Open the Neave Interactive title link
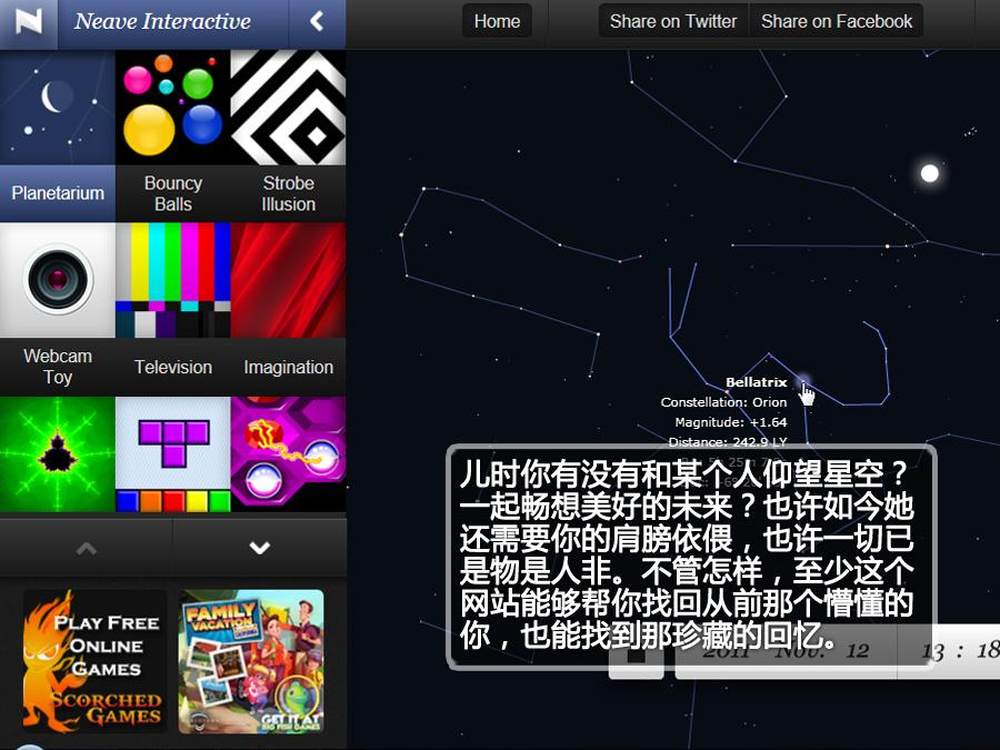The image size is (1000, 750). click(162, 22)
